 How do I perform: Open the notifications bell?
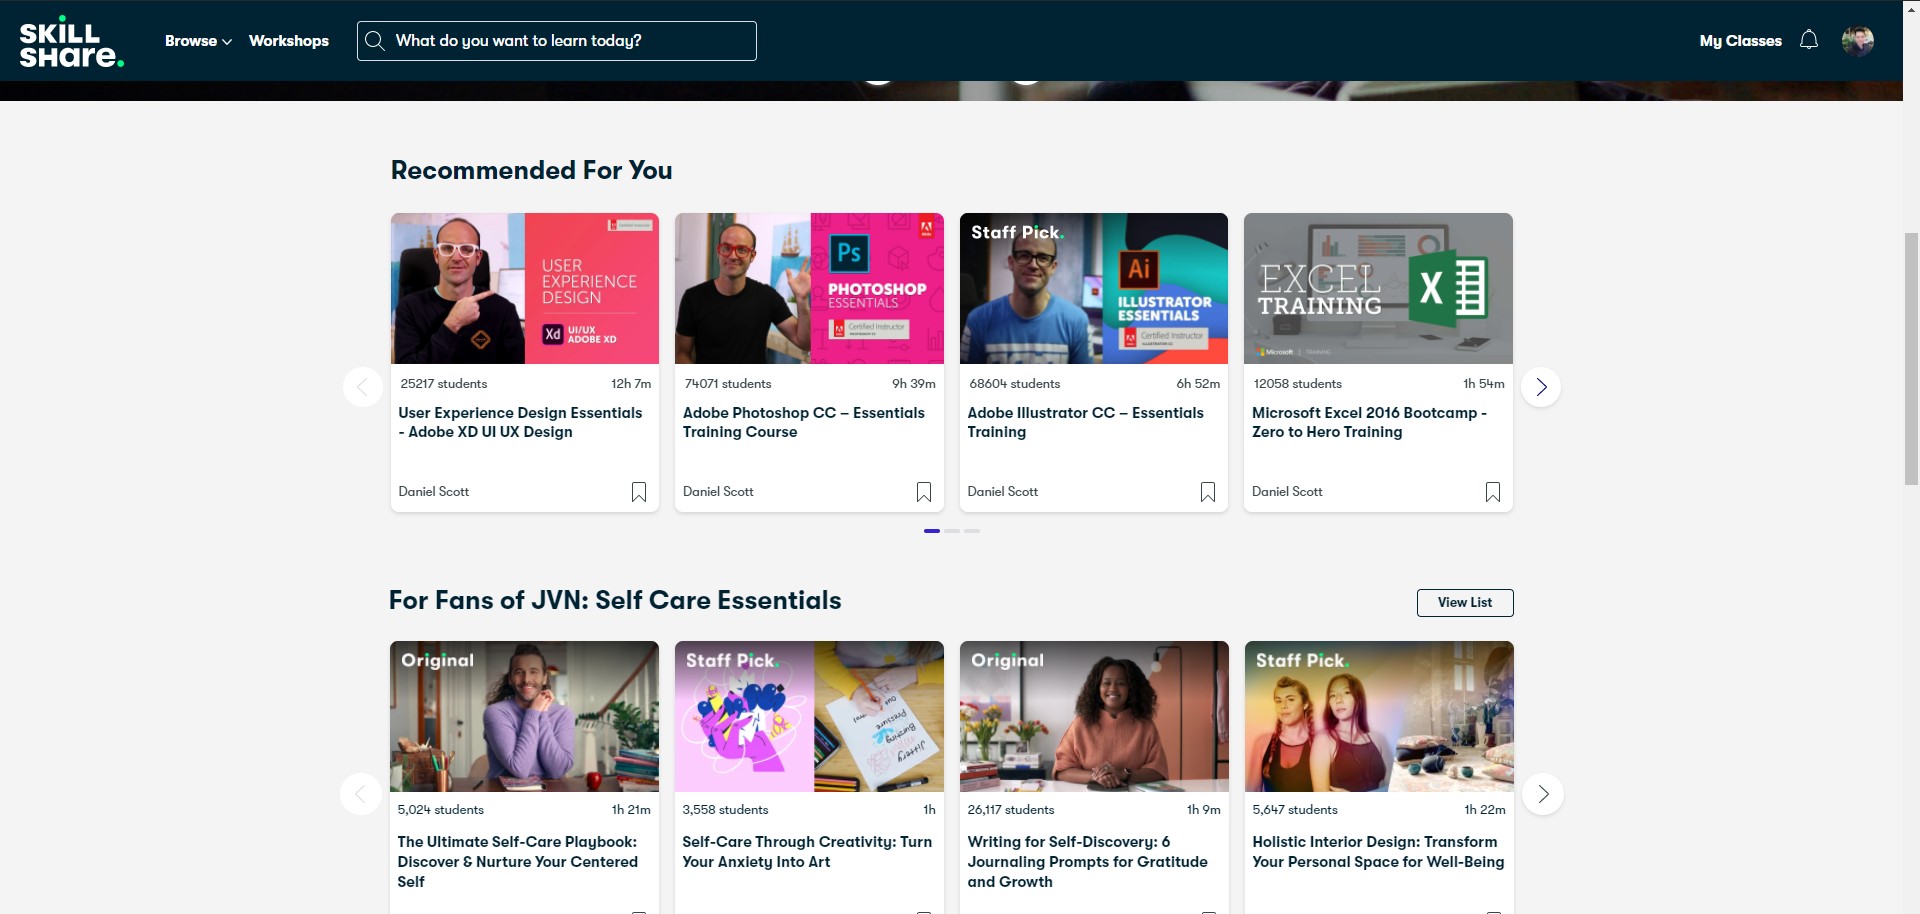[x=1808, y=40]
